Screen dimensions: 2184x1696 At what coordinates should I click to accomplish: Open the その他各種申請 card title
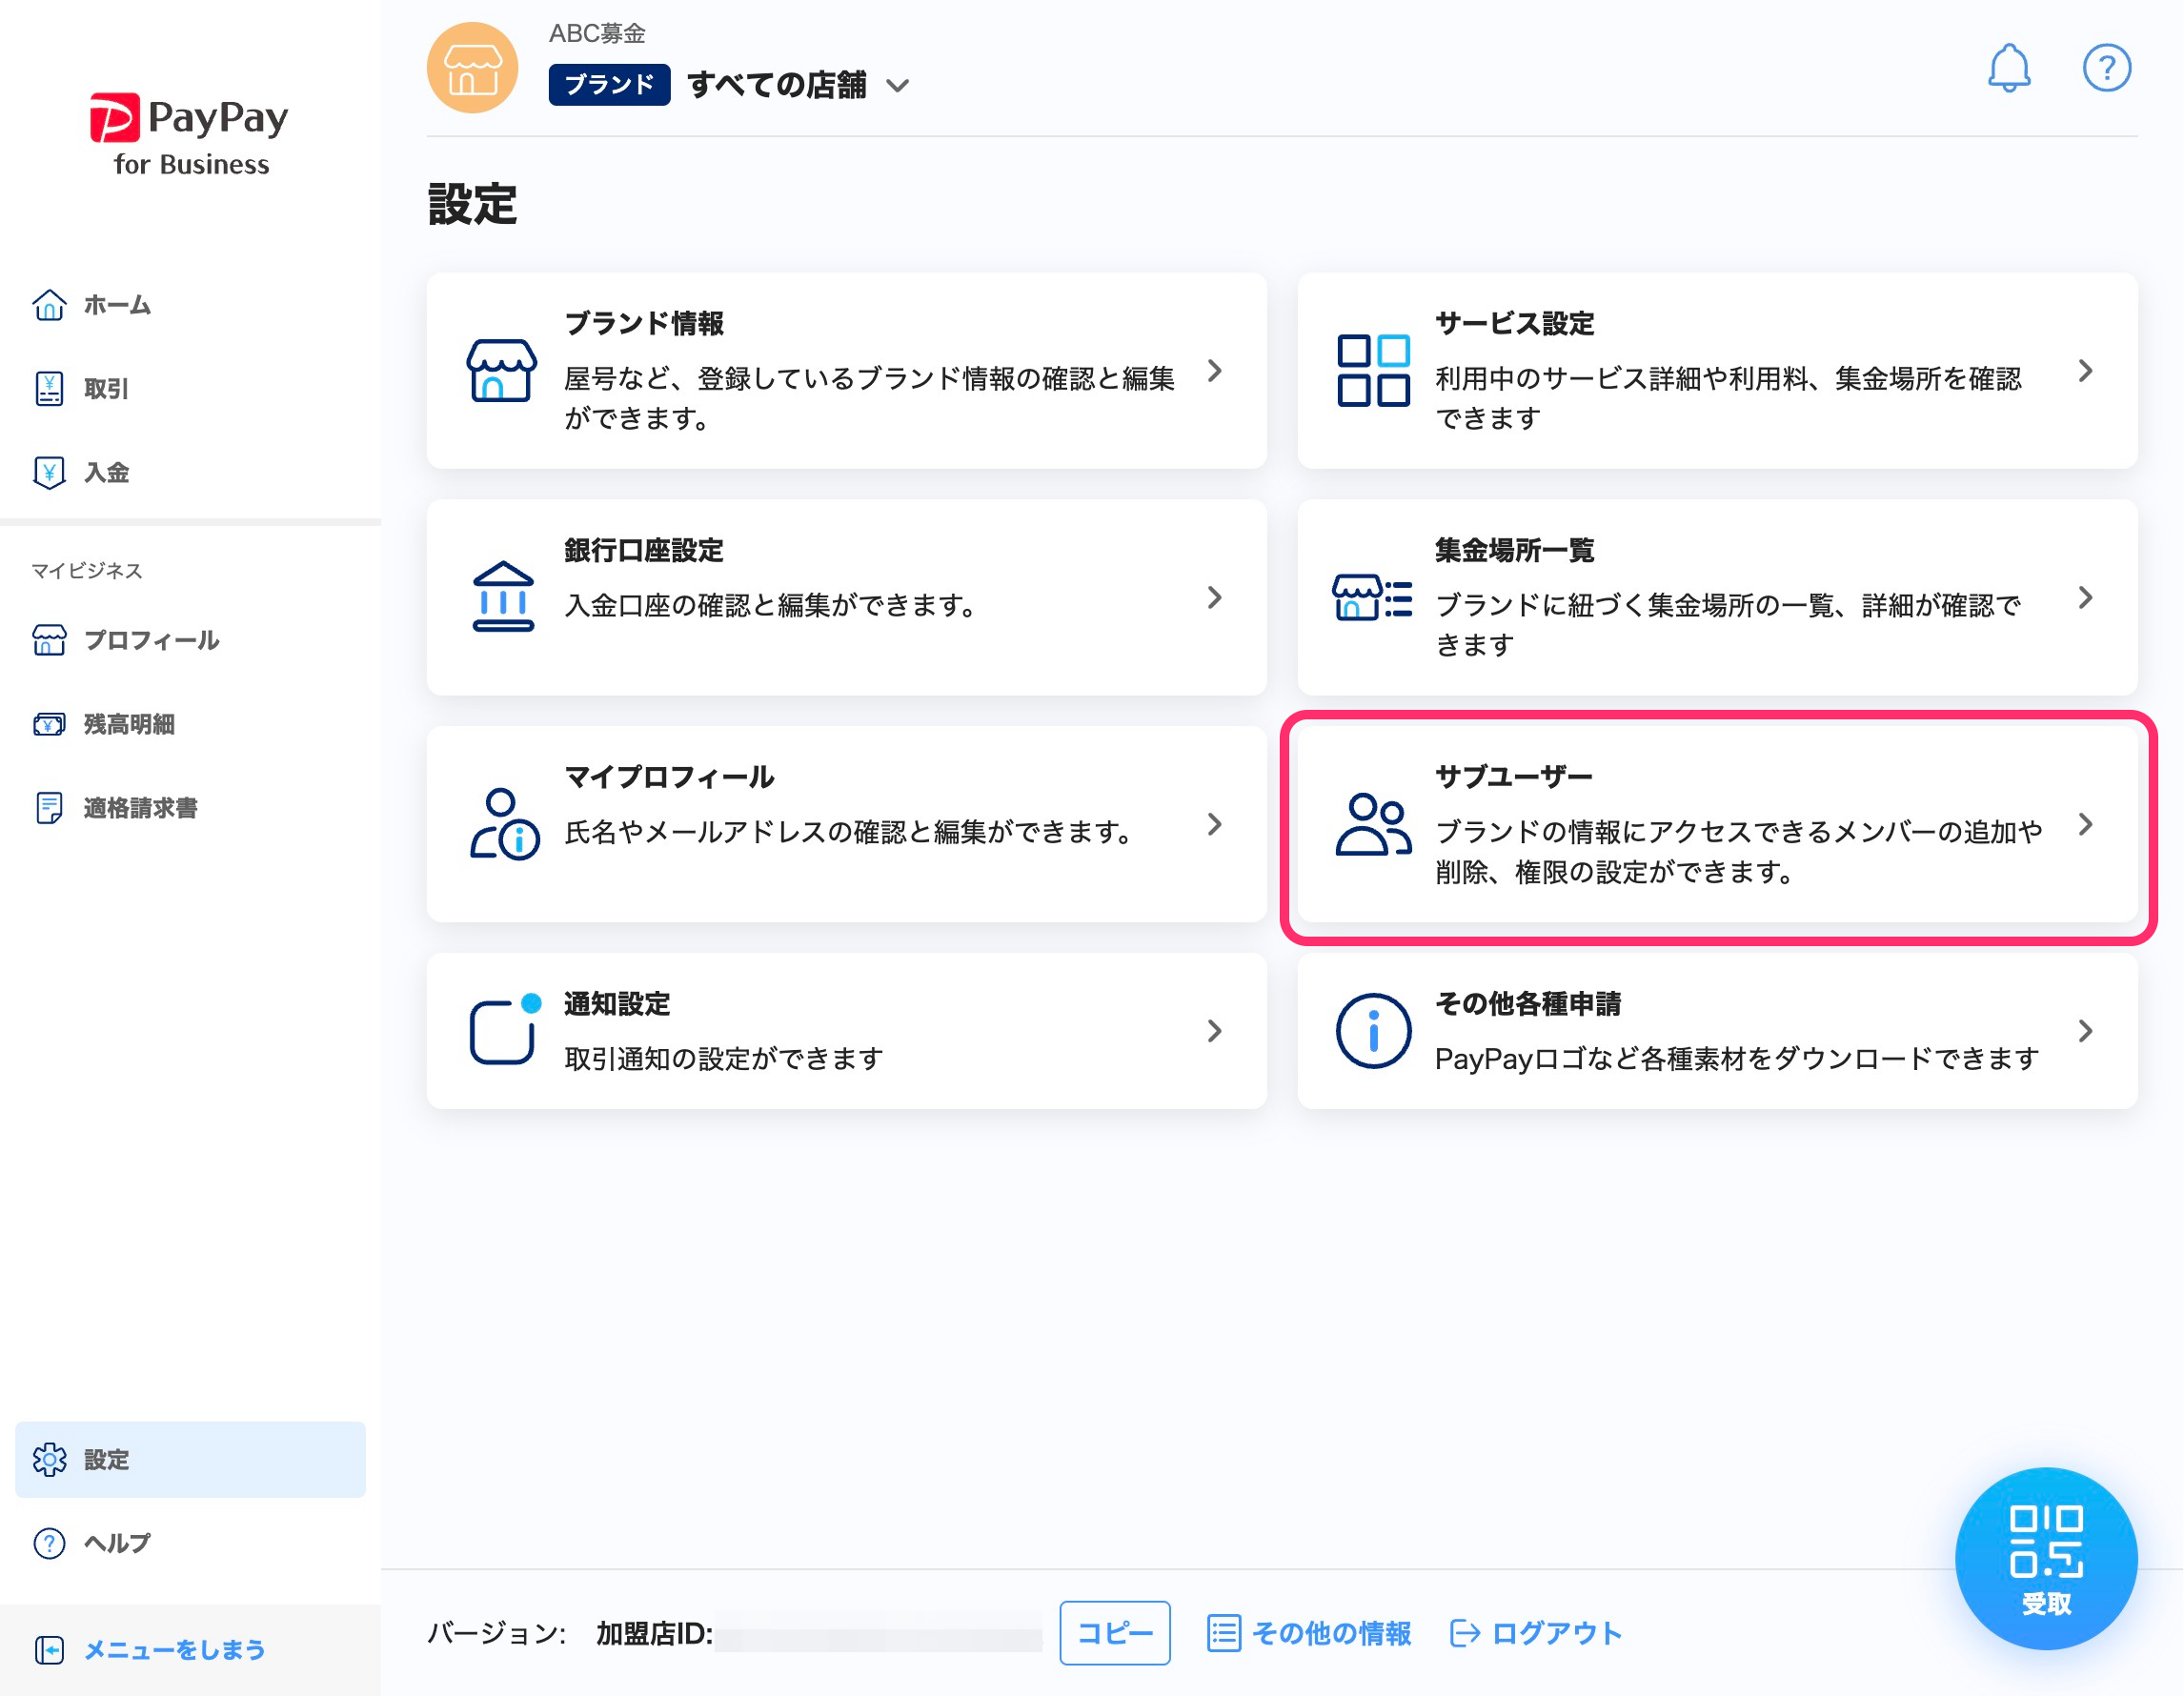[1528, 1004]
